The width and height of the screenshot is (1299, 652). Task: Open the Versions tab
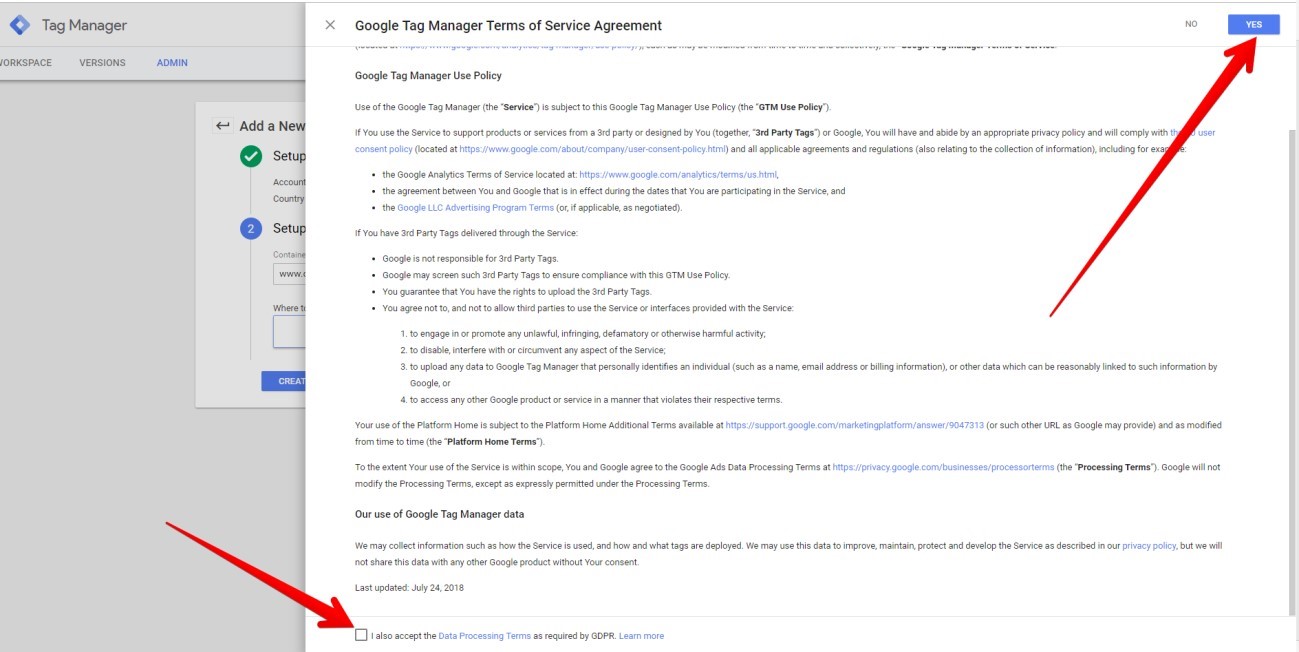(x=103, y=63)
